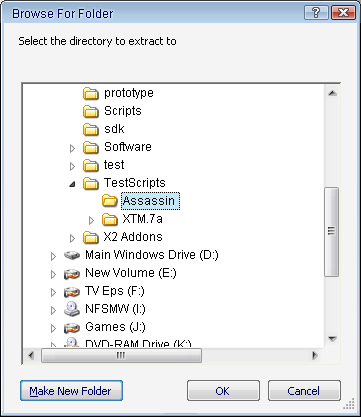Select 'NFSMW (I:)' label

115,309
